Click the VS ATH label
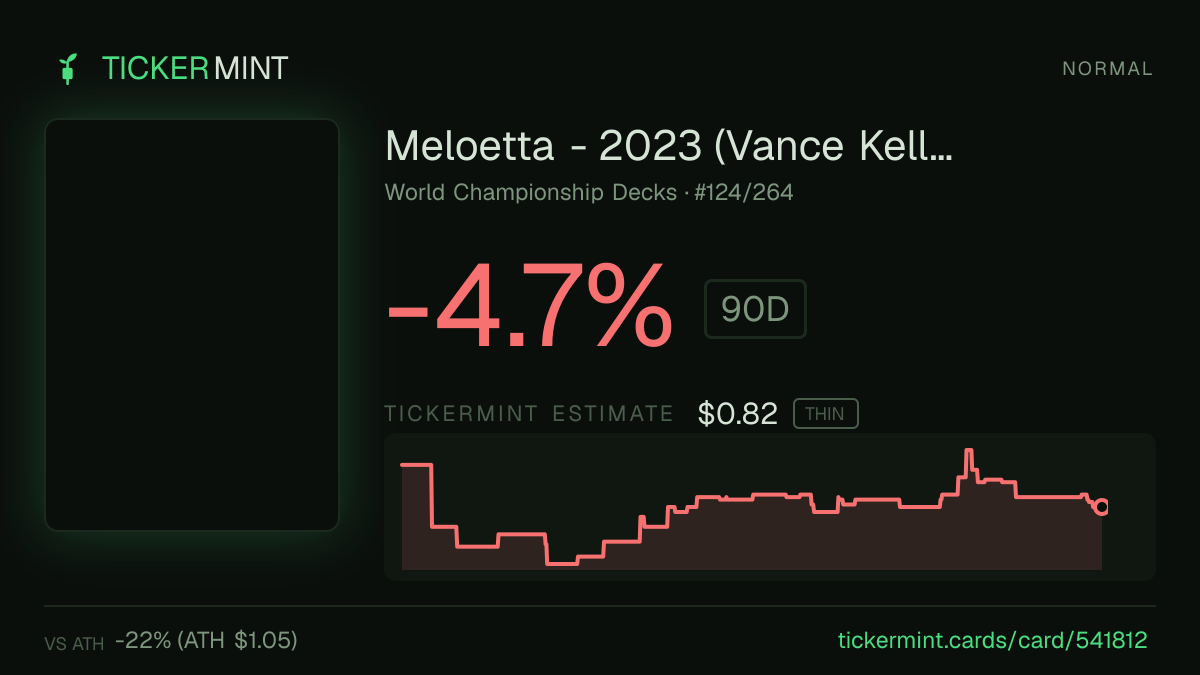Viewport: 1200px width, 675px height. pyautogui.click(x=74, y=644)
